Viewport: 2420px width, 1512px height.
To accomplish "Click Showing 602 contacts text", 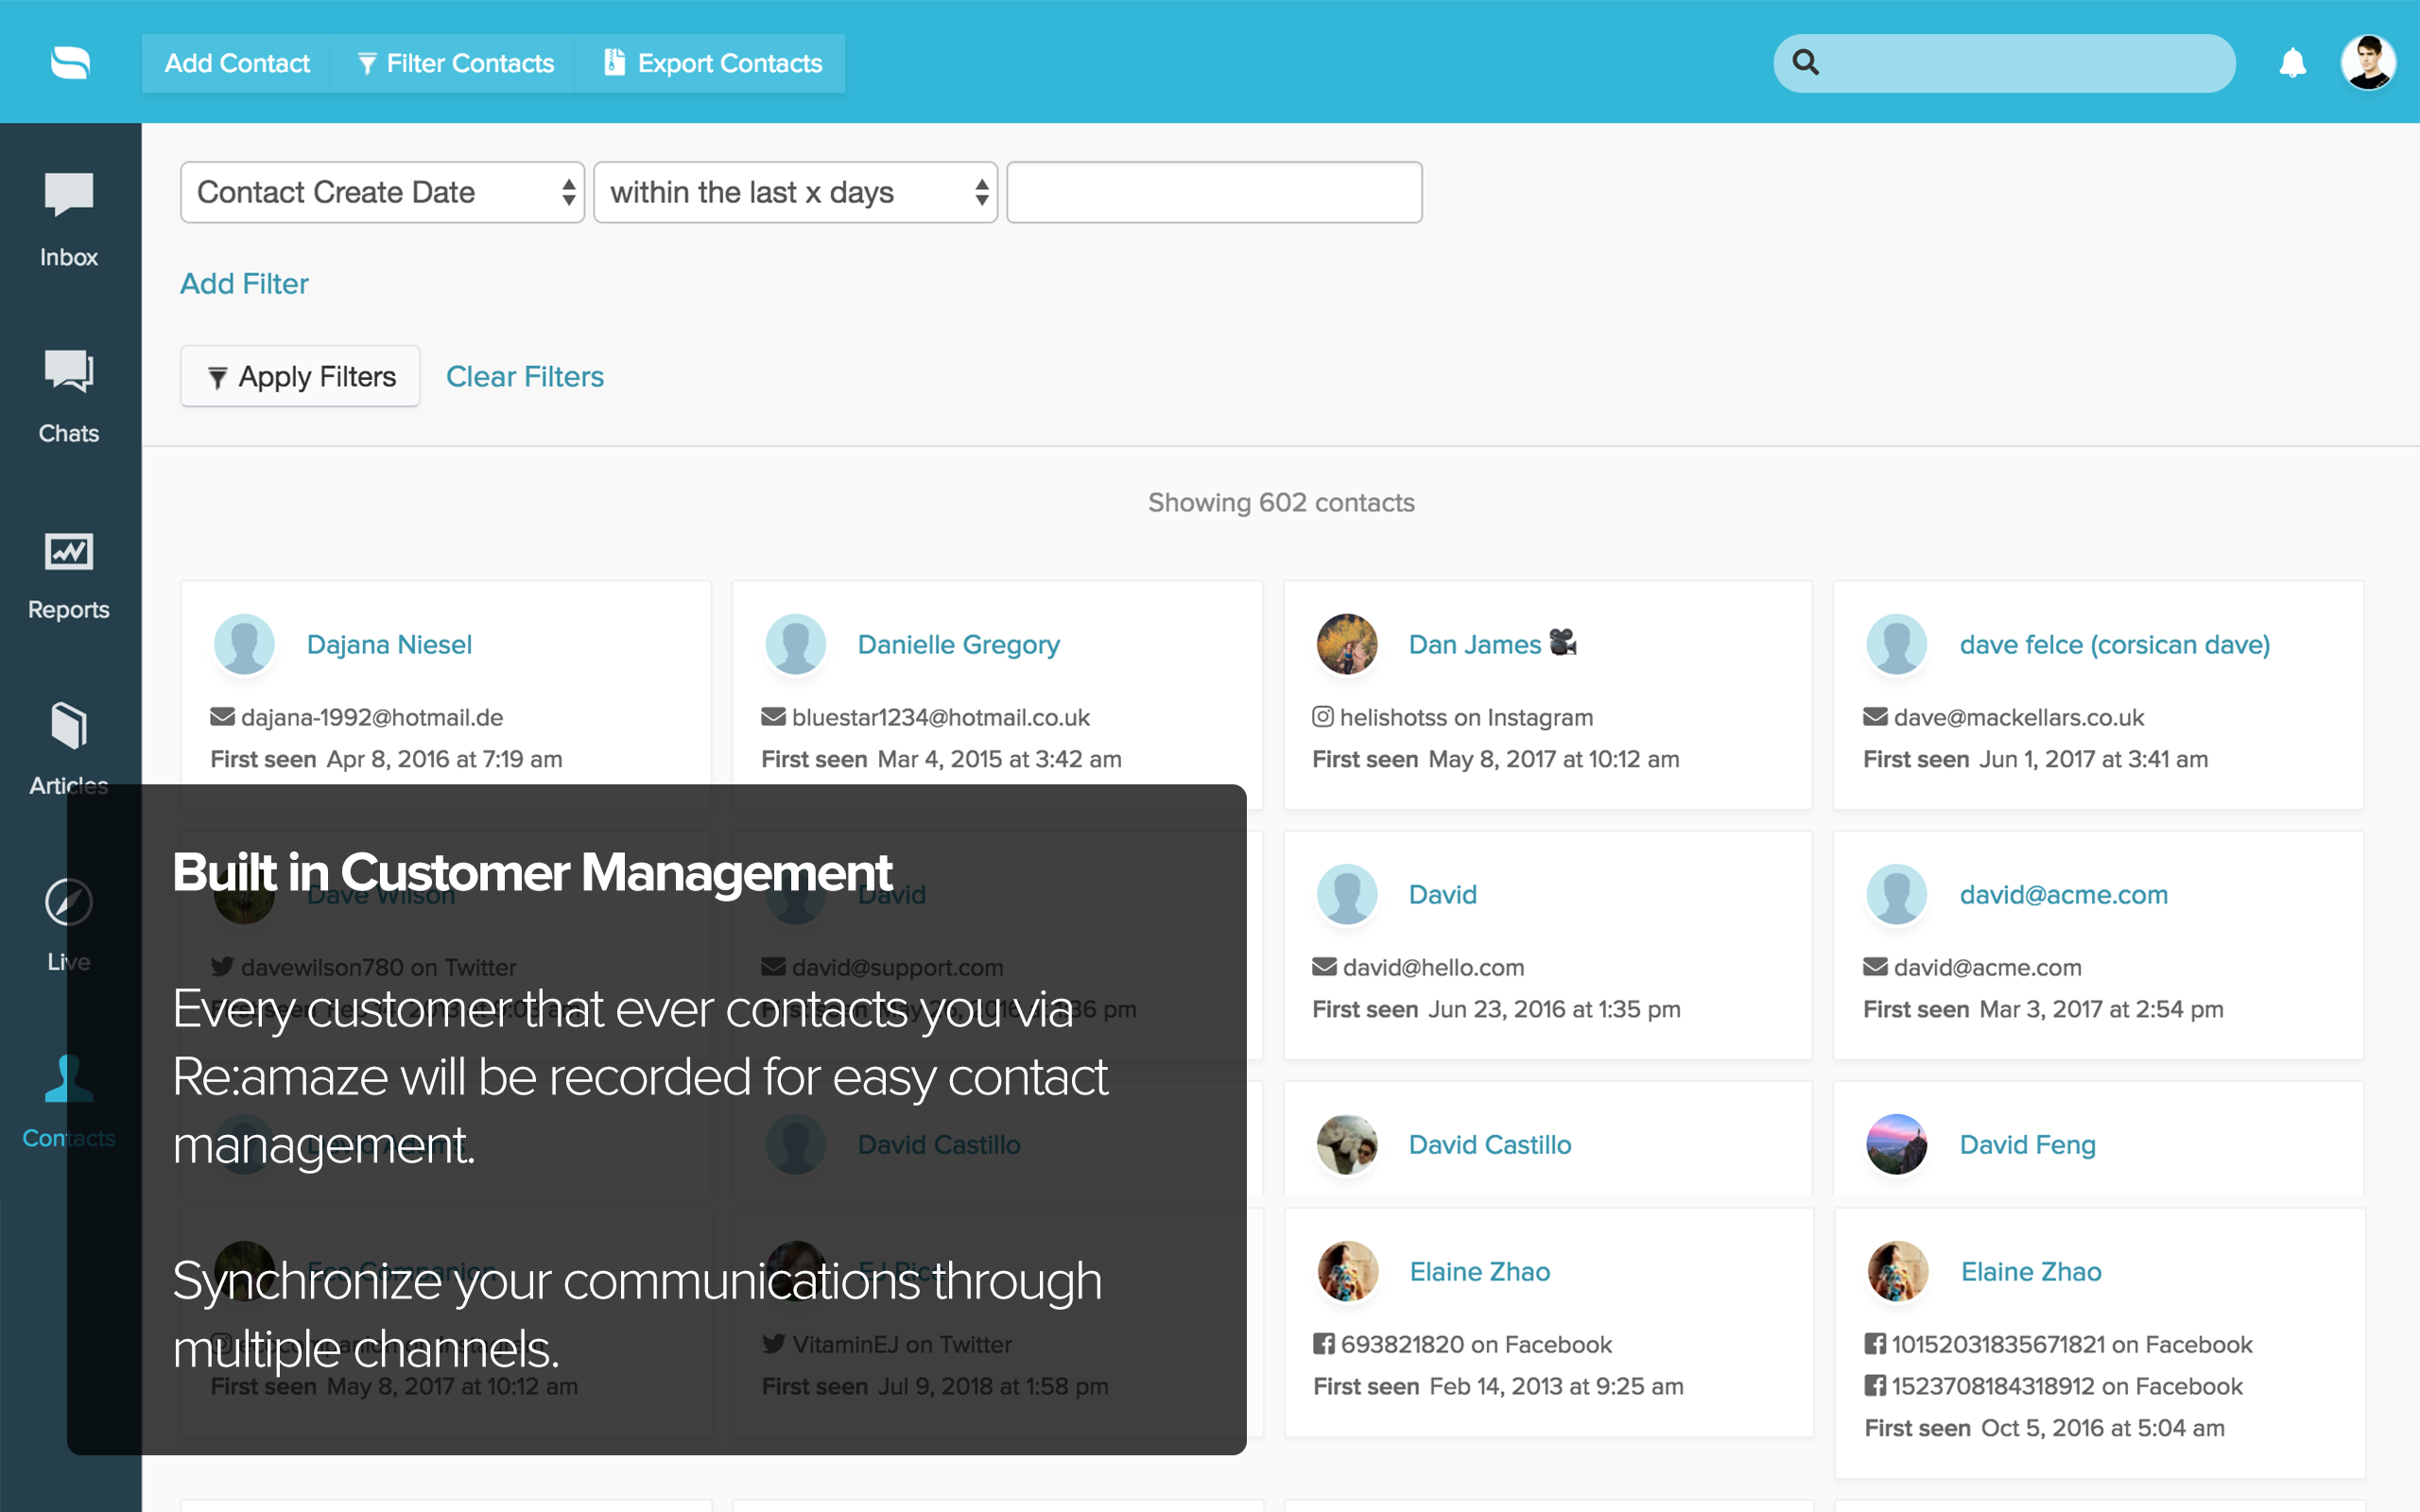I will pyautogui.click(x=1281, y=503).
